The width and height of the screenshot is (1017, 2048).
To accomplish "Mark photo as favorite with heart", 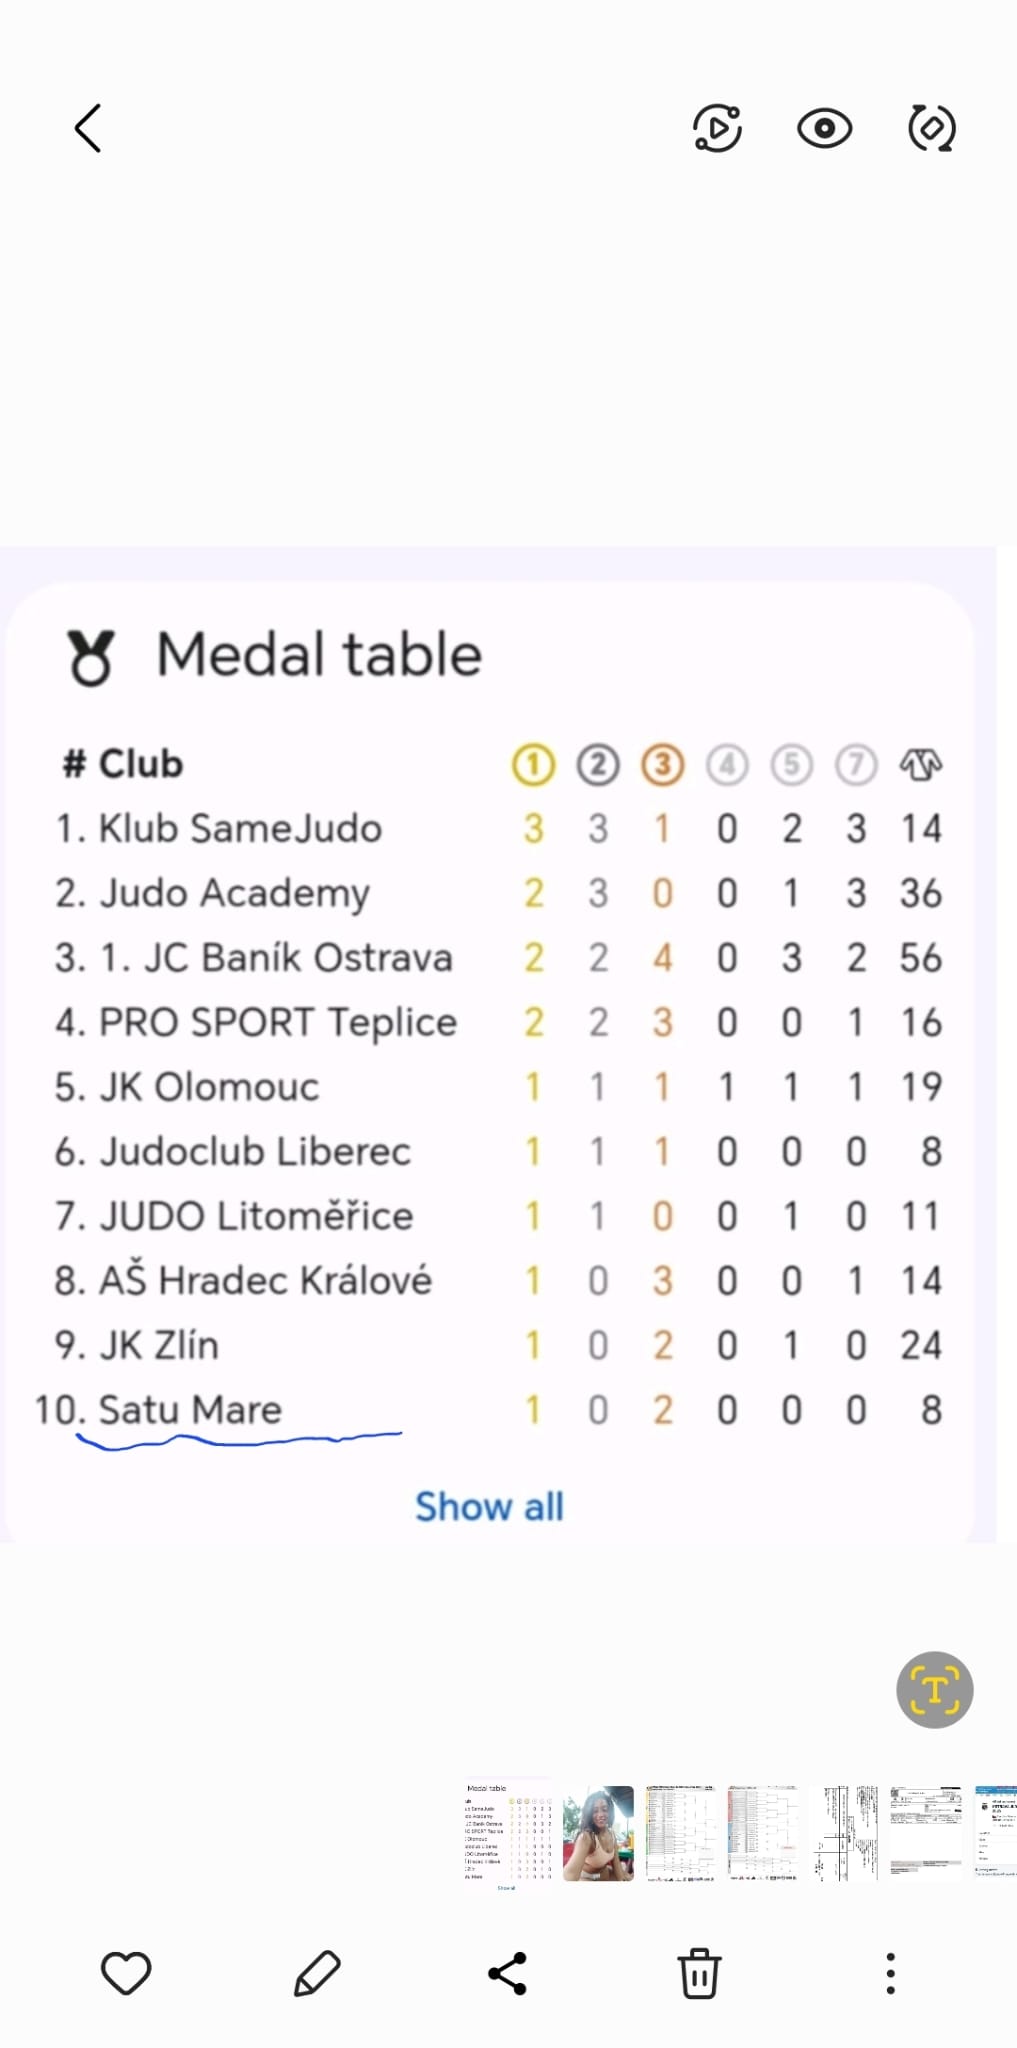I will pos(126,1973).
